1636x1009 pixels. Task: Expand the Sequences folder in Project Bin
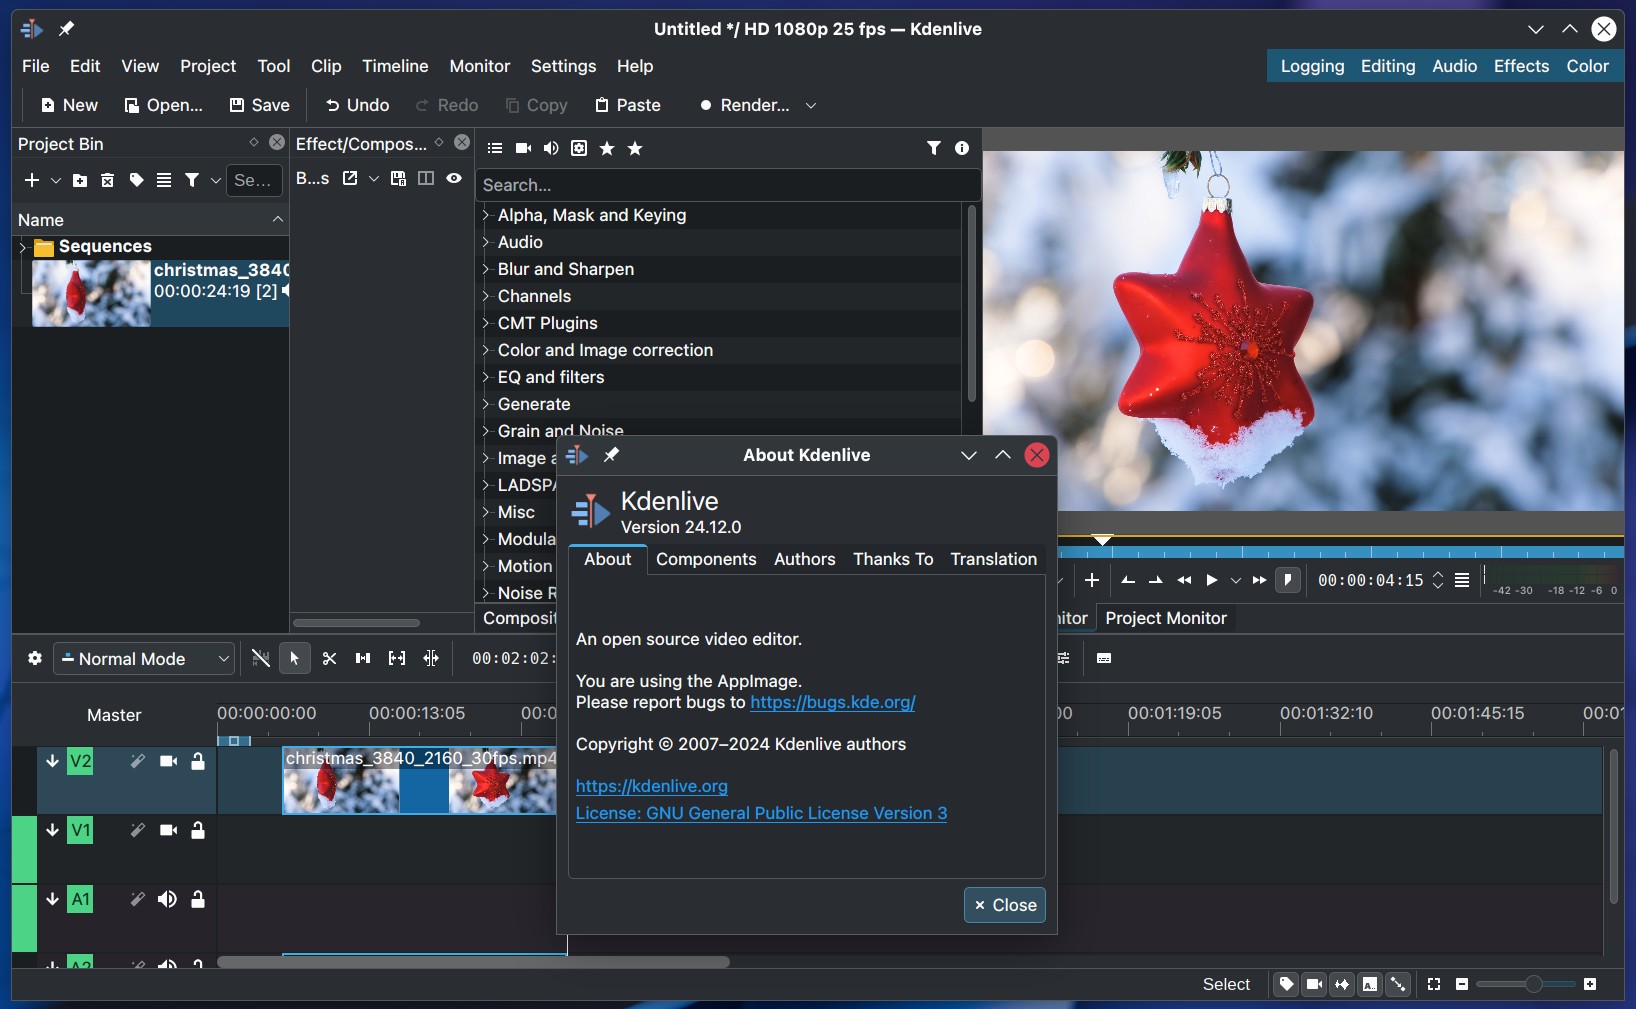23,246
